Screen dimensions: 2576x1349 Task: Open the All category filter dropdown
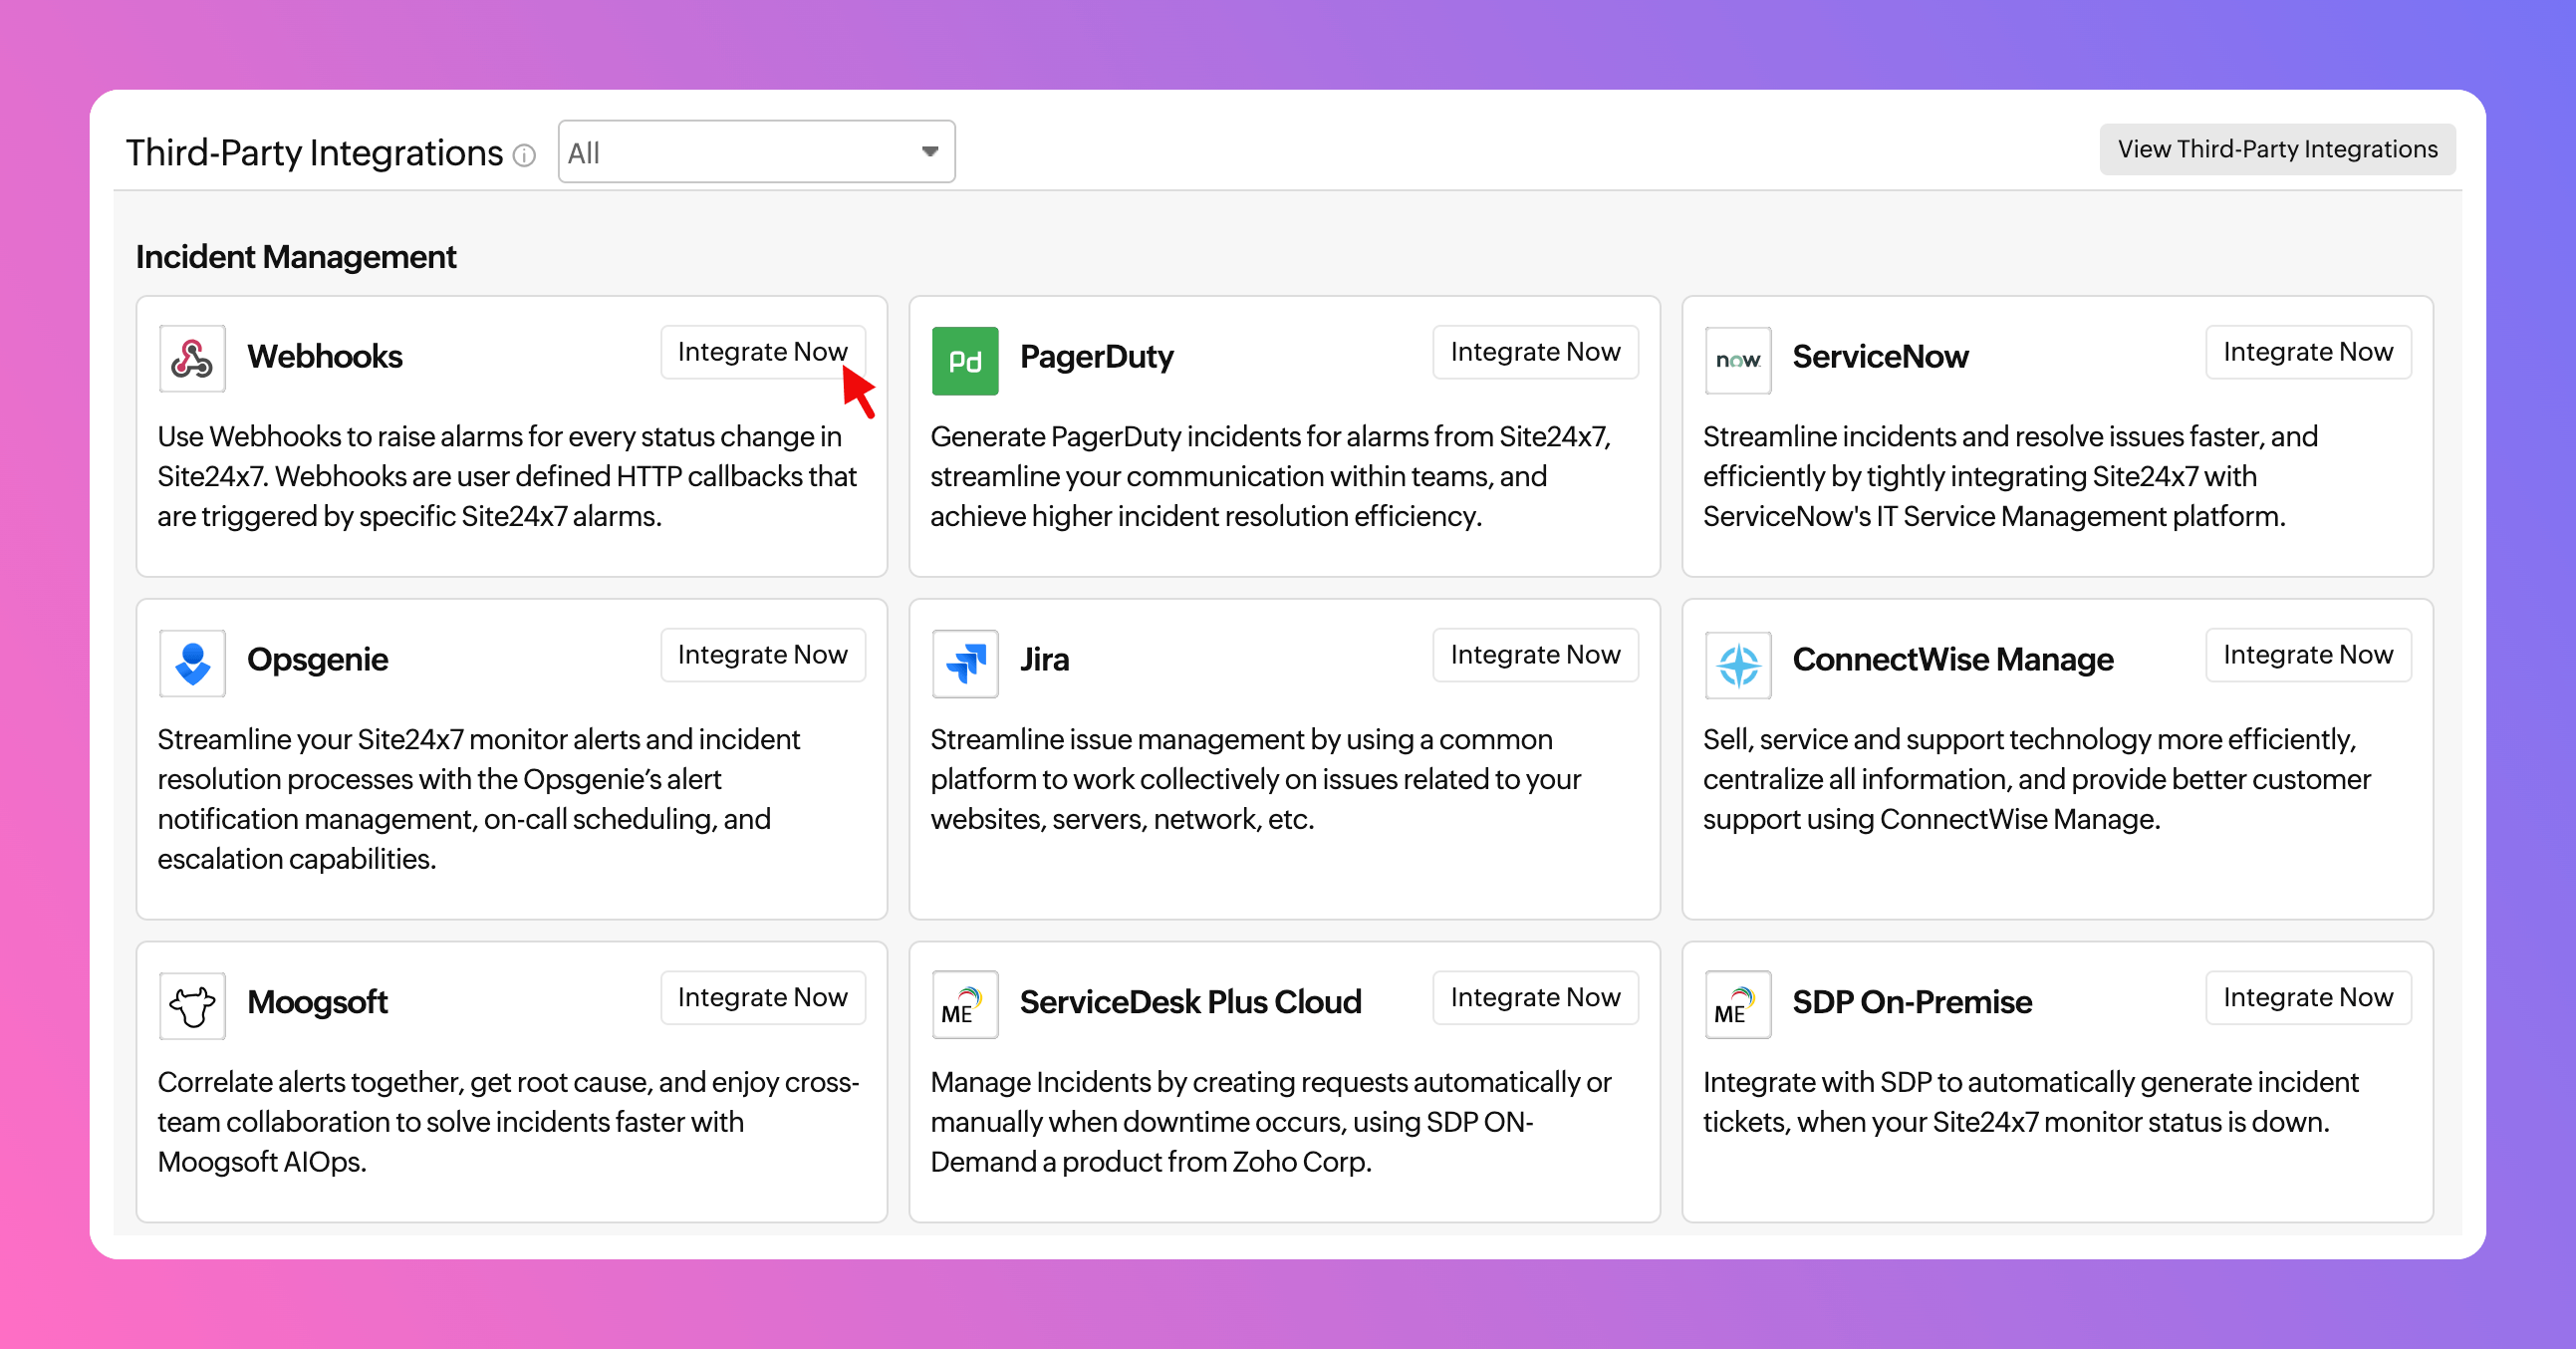(755, 152)
